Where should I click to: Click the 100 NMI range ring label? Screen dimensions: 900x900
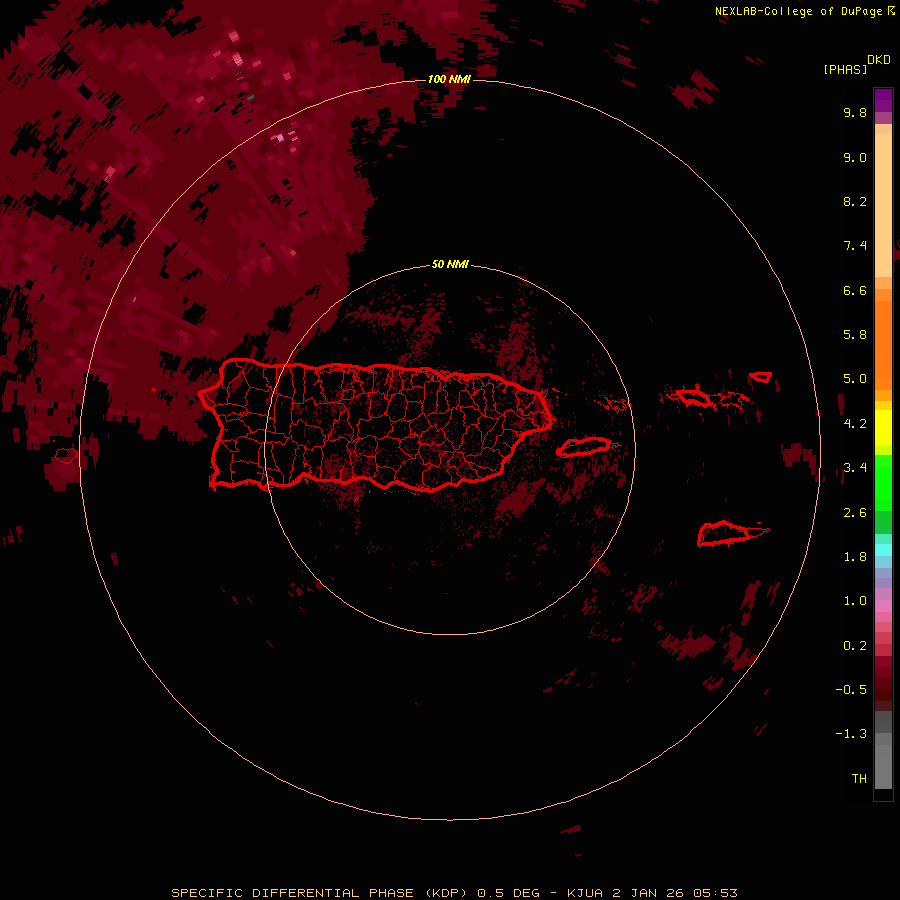point(449,79)
